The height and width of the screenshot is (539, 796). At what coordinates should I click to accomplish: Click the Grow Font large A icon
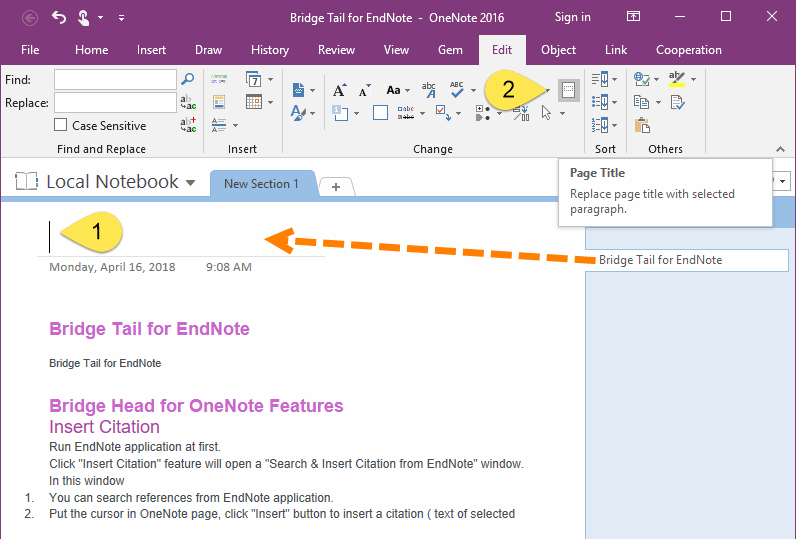point(340,90)
